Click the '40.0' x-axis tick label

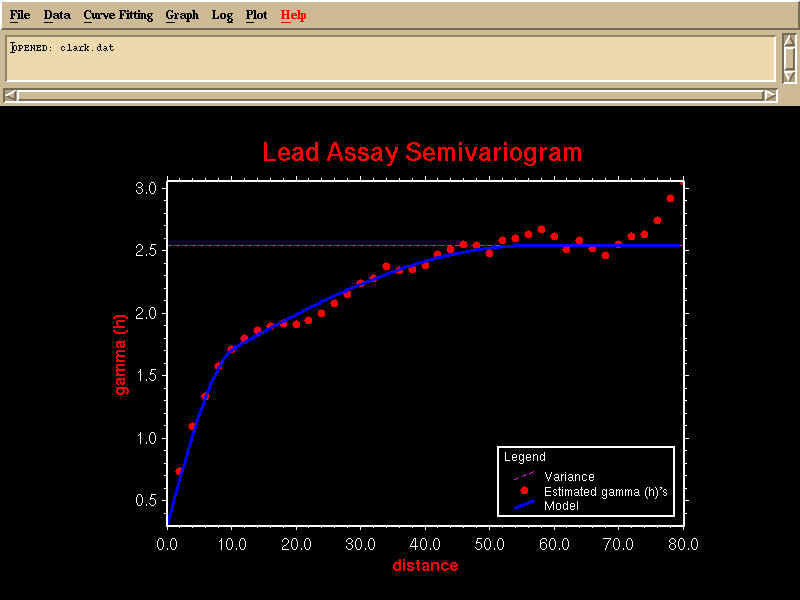click(x=425, y=544)
